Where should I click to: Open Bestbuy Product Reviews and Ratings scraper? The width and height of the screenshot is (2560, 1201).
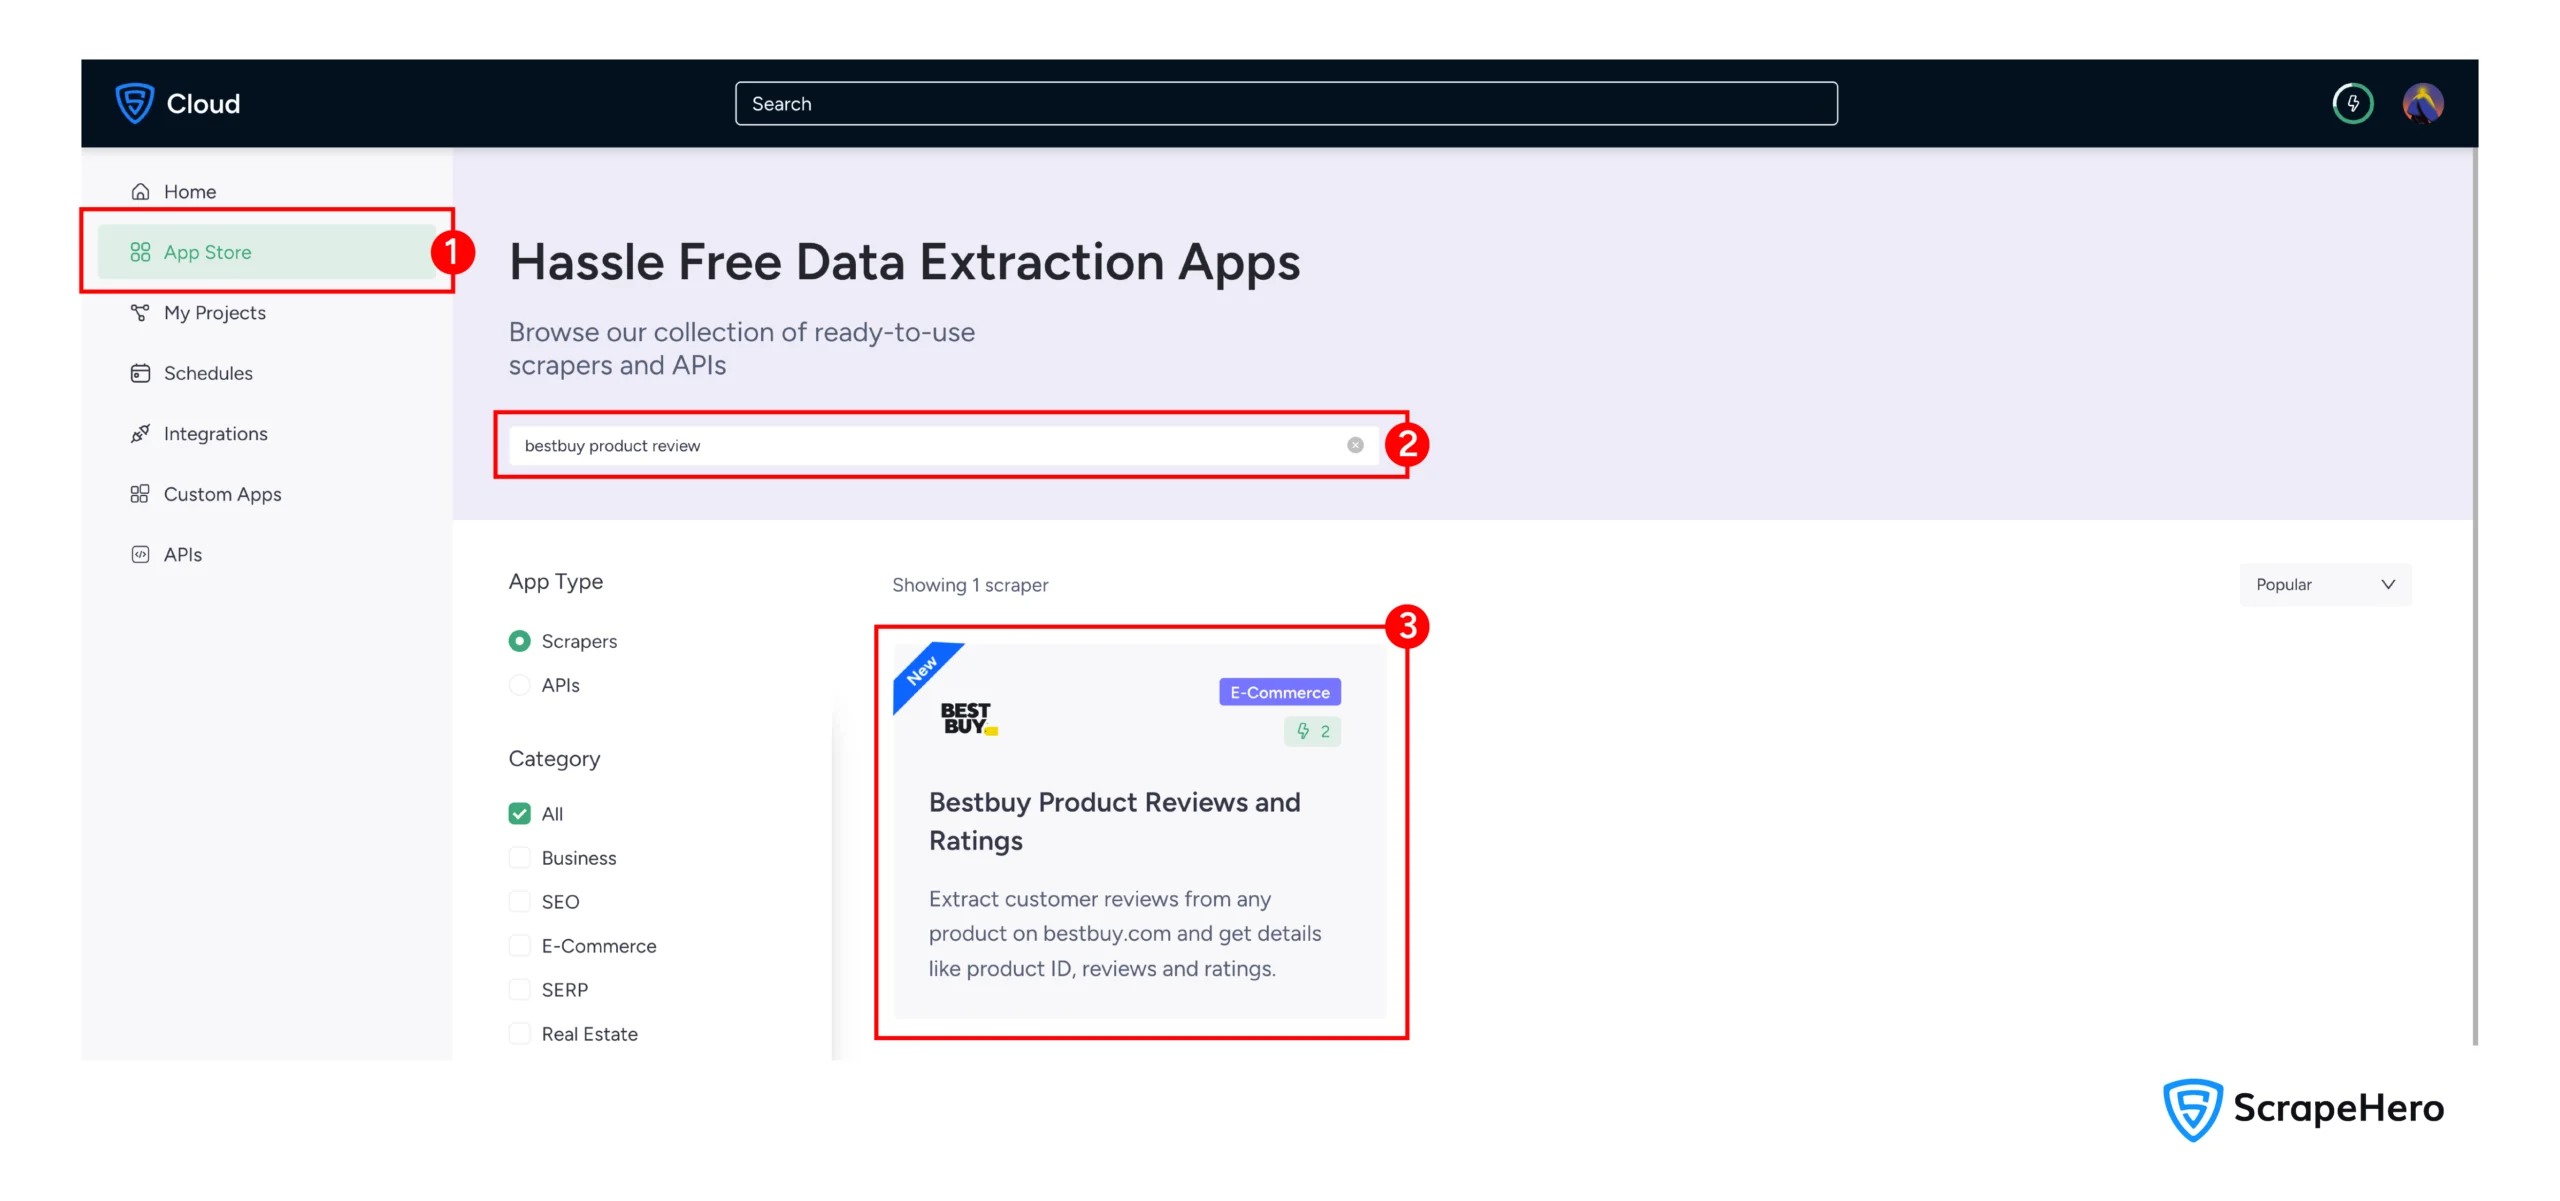click(1114, 821)
